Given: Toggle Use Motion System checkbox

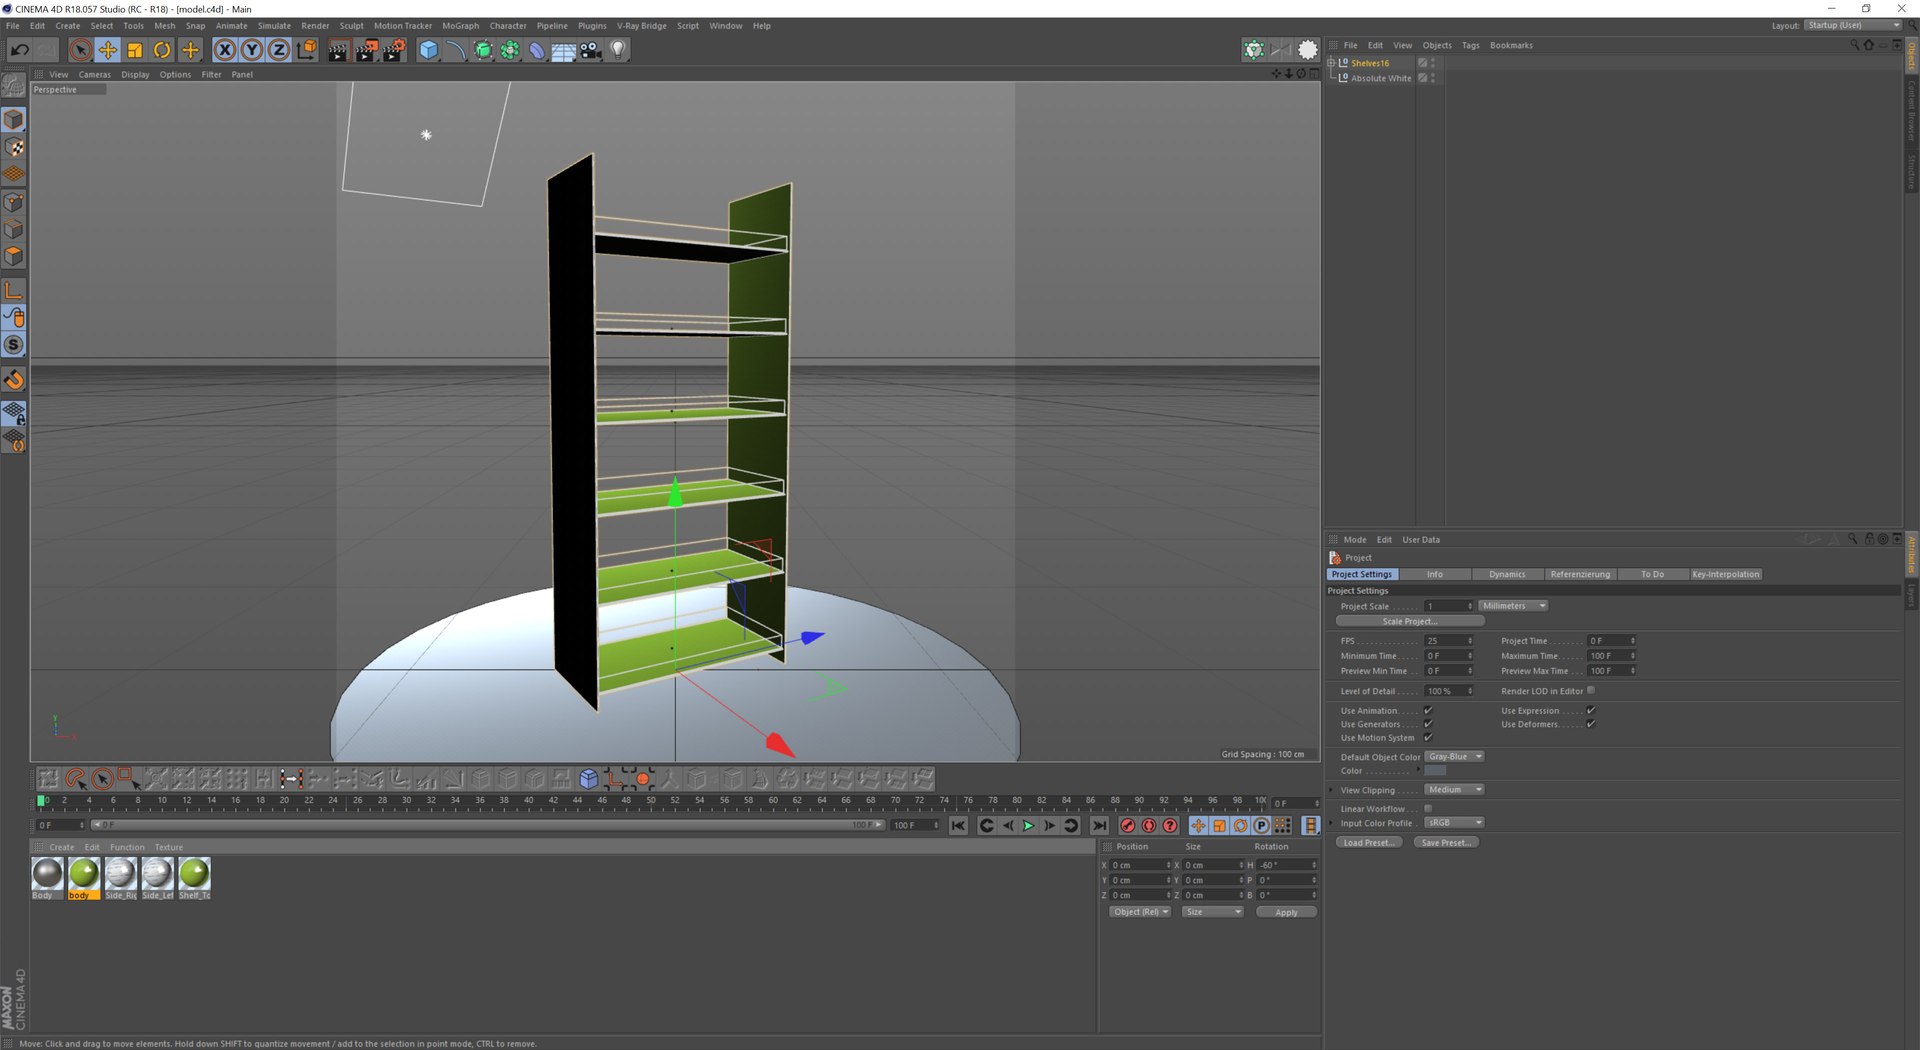Looking at the screenshot, I should (x=1428, y=737).
